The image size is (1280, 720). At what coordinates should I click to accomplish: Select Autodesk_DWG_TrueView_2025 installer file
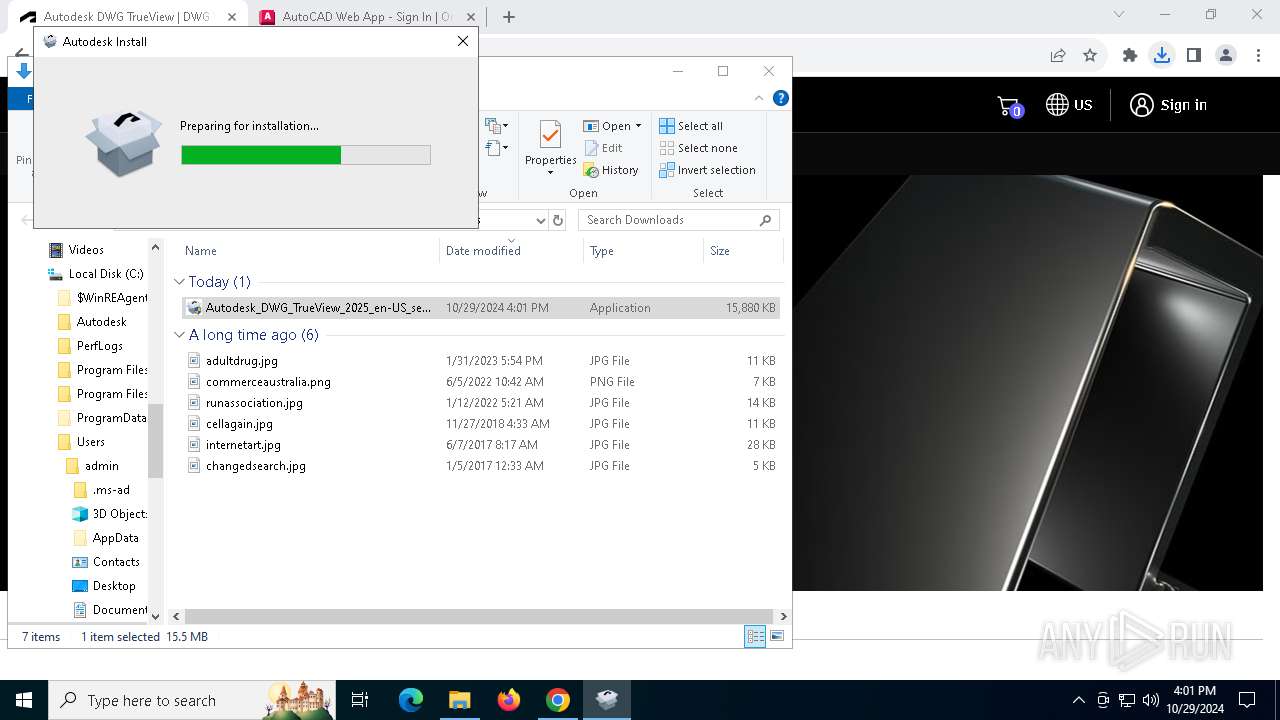point(481,308)
